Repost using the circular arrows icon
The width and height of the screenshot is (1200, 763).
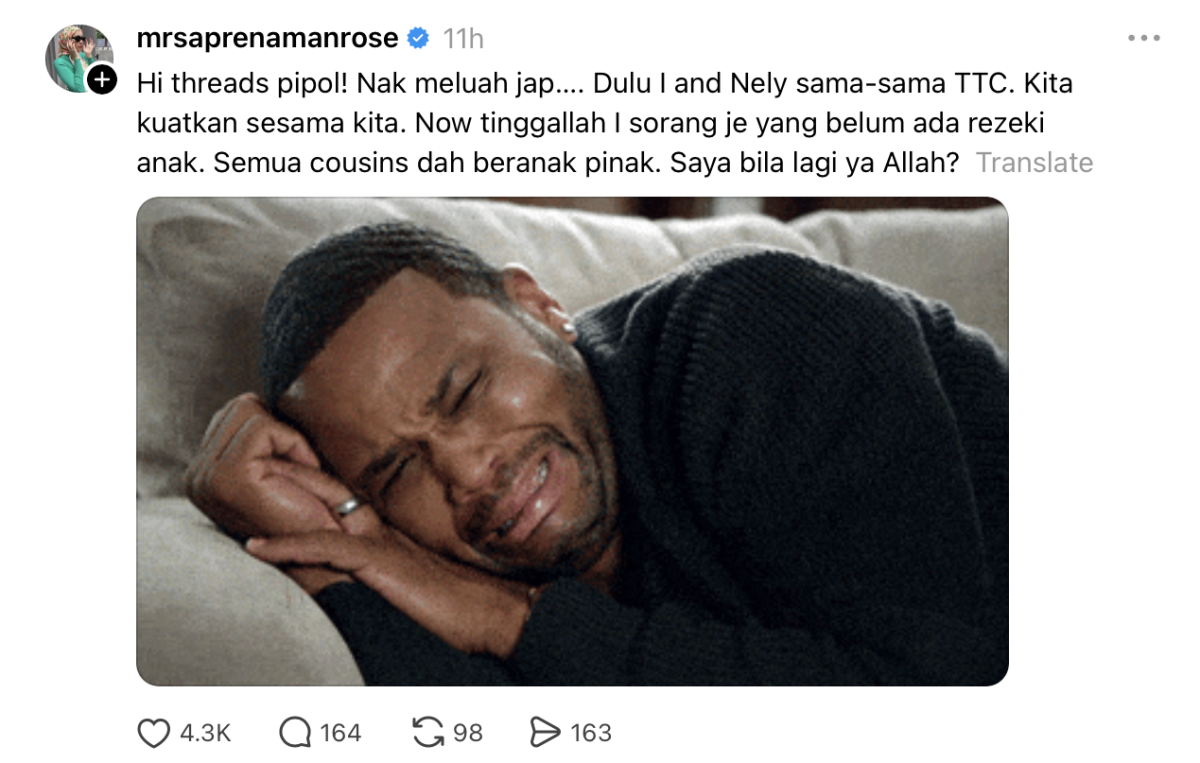[x=427, y=733]
